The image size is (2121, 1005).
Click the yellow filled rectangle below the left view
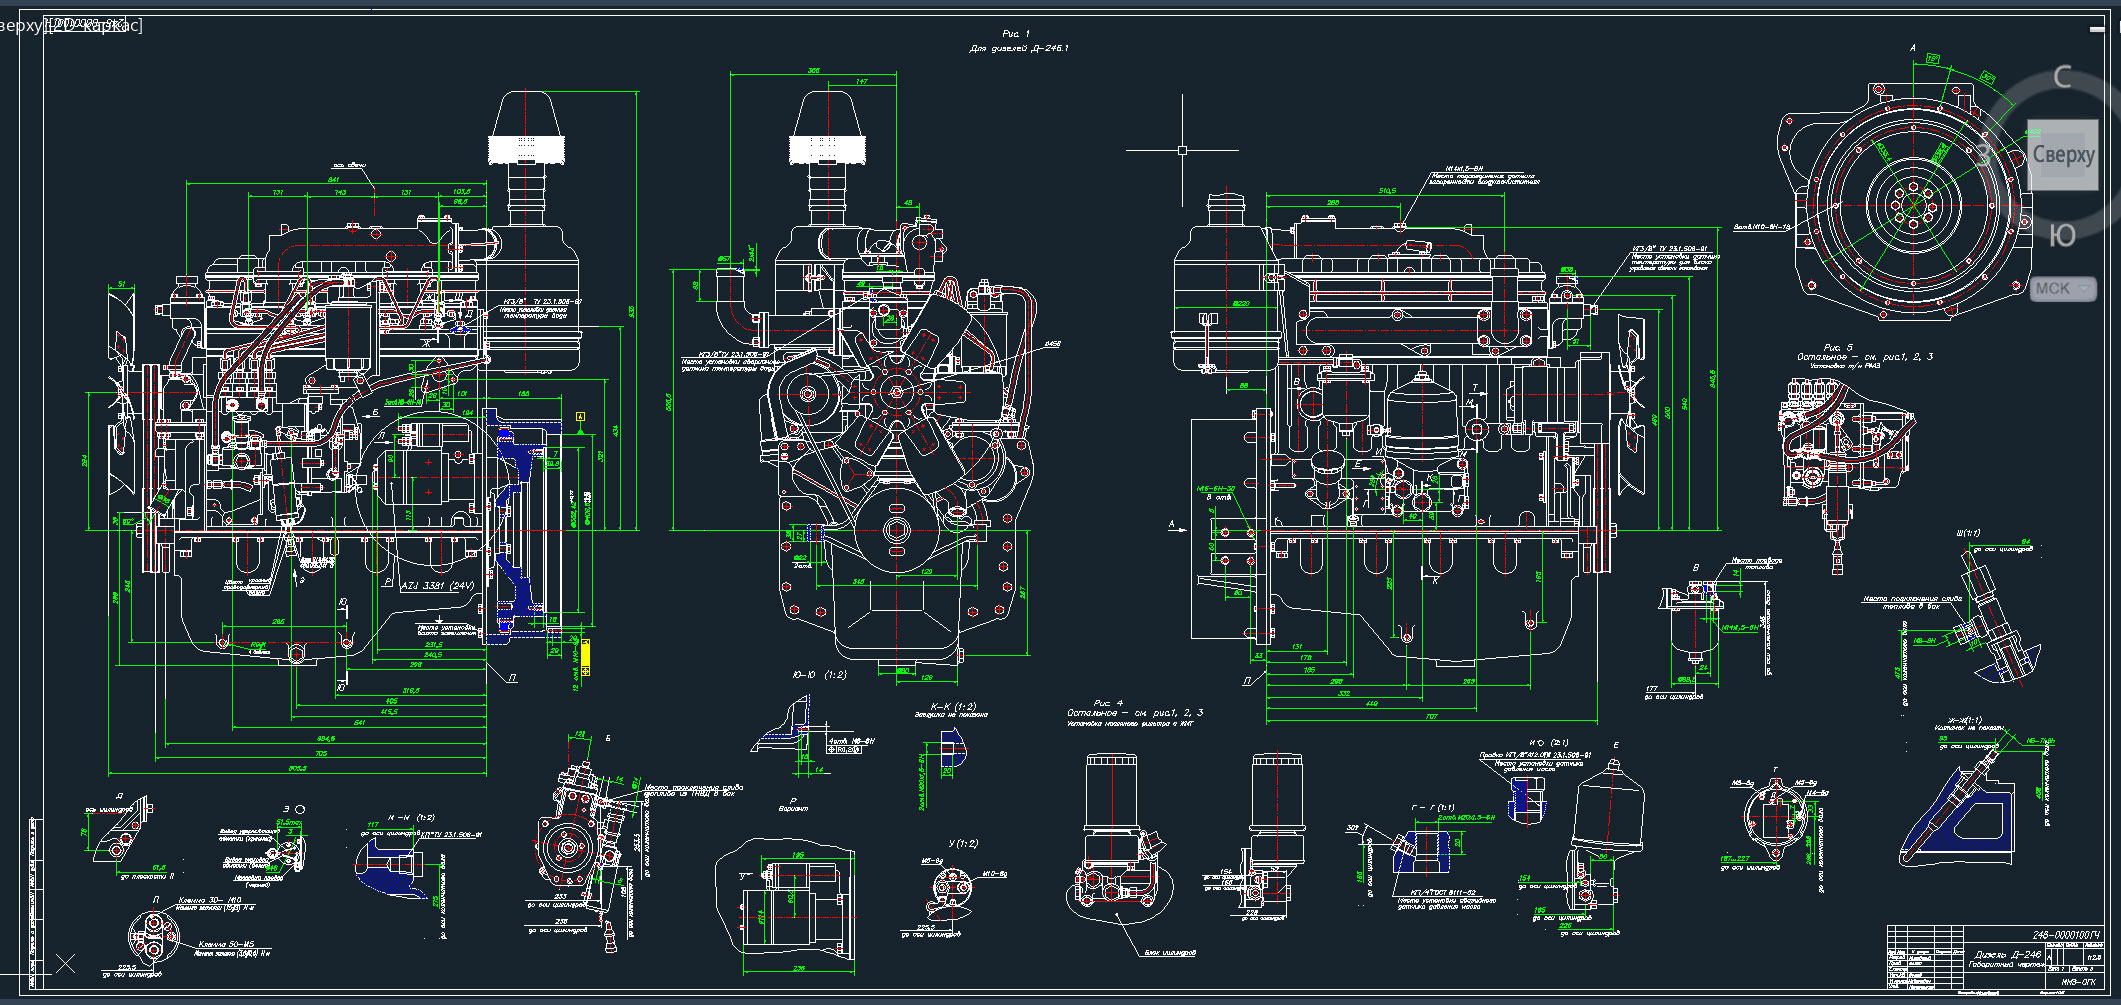(585, 653)
